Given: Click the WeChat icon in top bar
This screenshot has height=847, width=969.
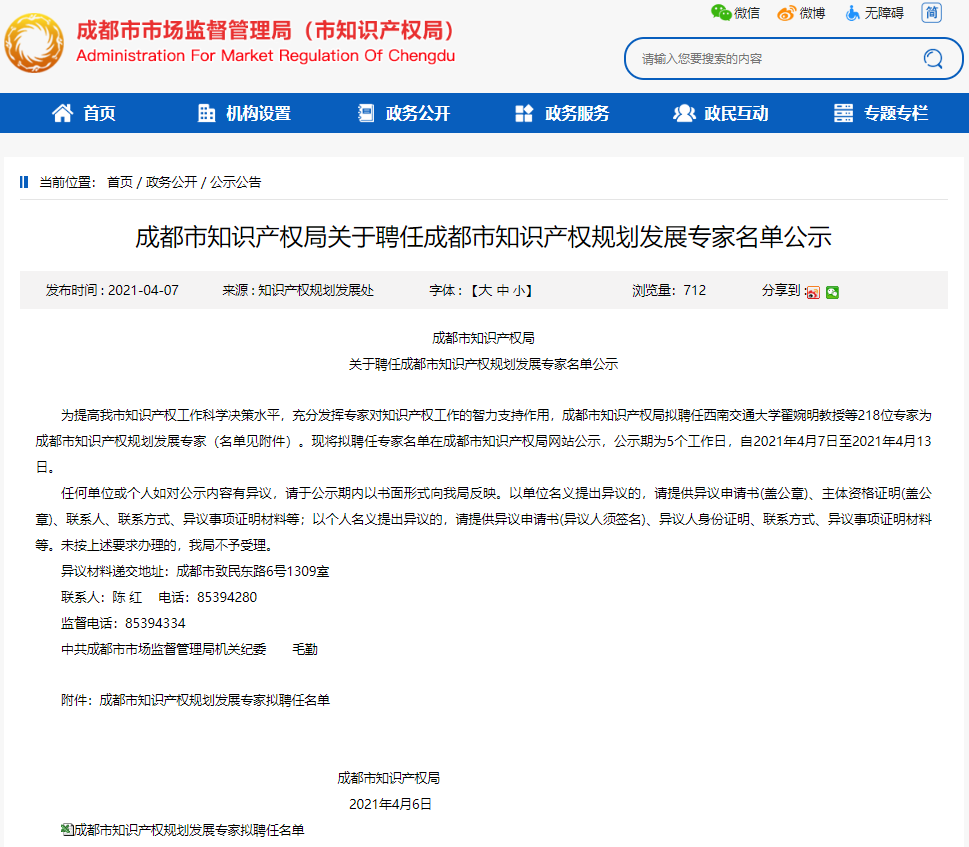Looking at the screenshot, I should (721, 13).
